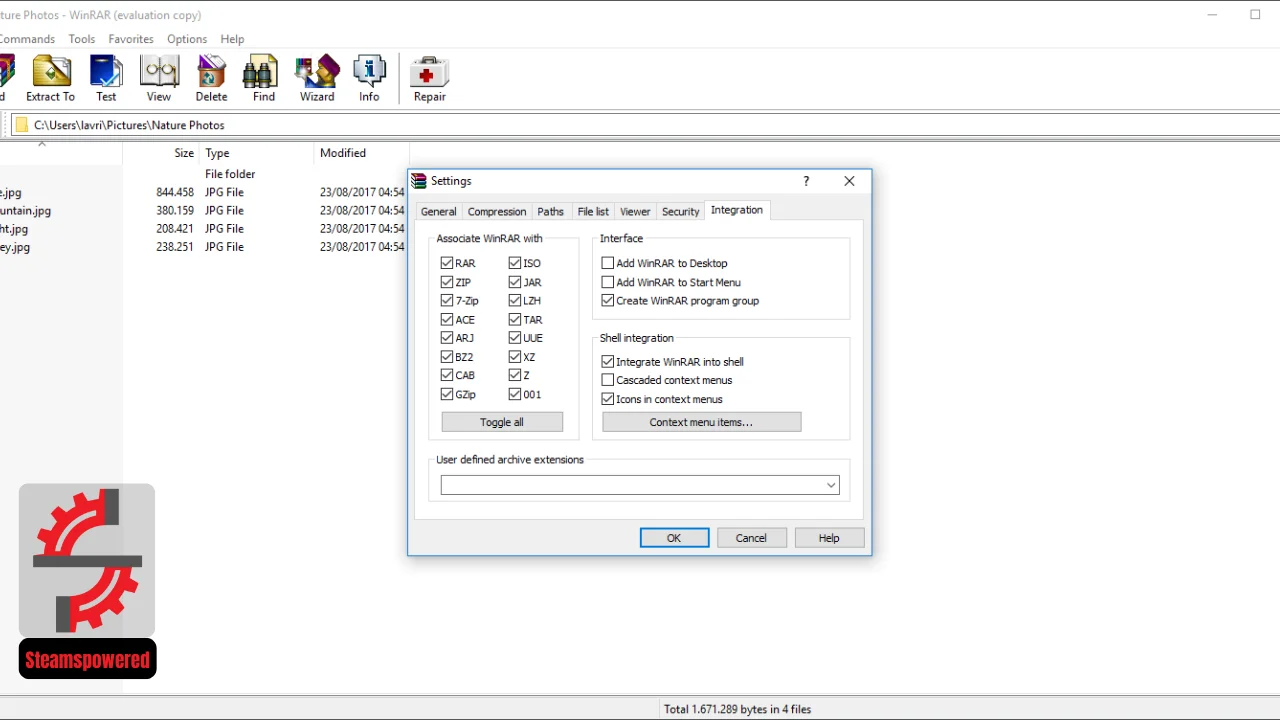
Task: Open the View toolbar icon
Action: (159, 78)
